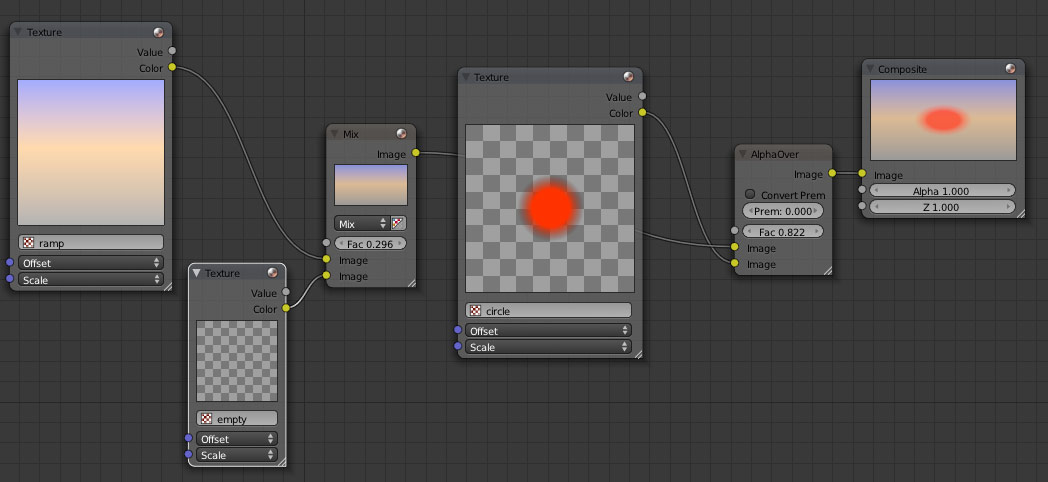The height and width of the screenshot is (482, 1048).
Task: Click Alpha input socket on Composite node
Action: point(862,190)
